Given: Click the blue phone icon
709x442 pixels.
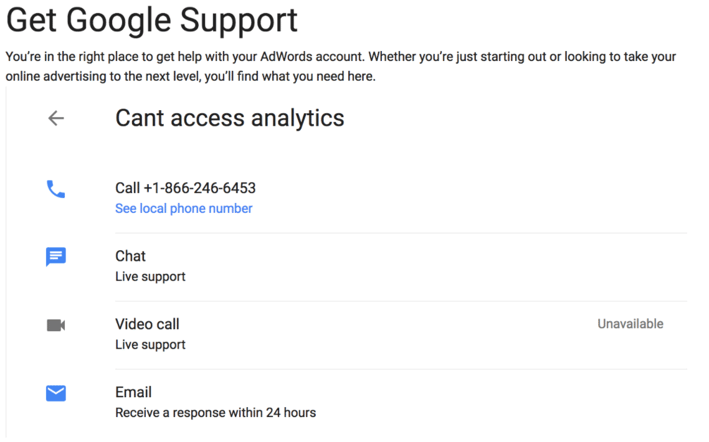Looking at the screenshot, I should pos(56,189).
